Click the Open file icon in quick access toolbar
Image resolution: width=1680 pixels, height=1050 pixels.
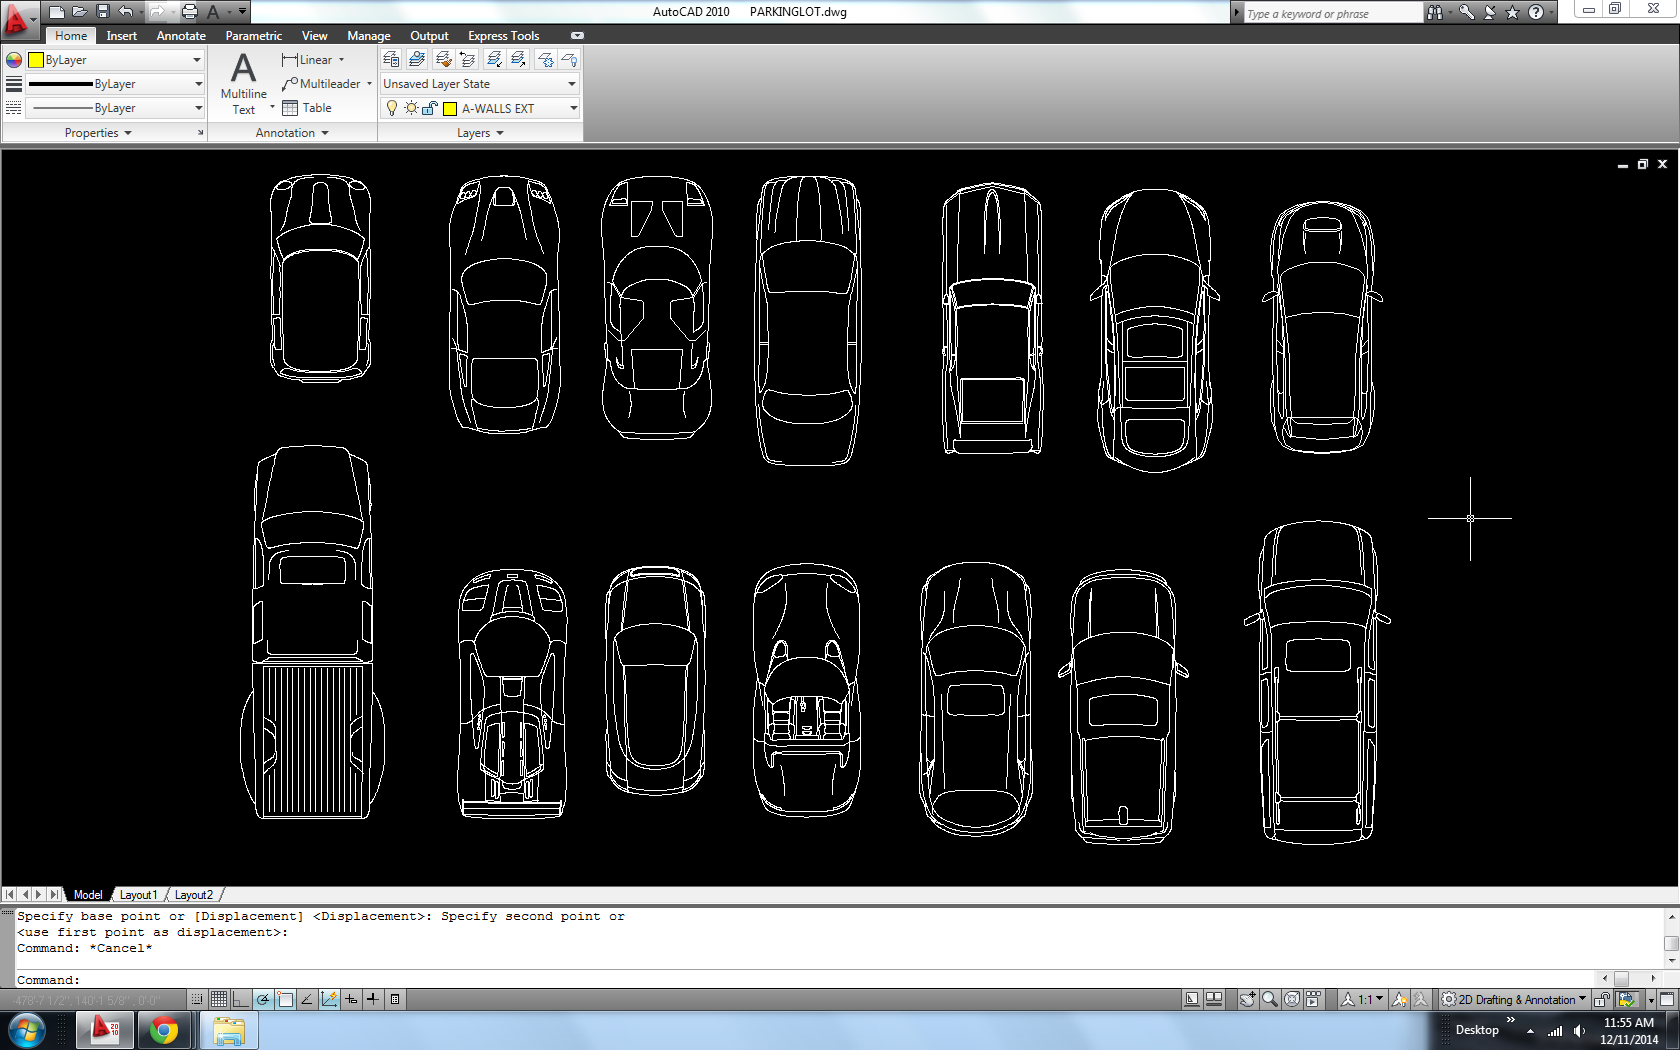[x=79, y=12]
